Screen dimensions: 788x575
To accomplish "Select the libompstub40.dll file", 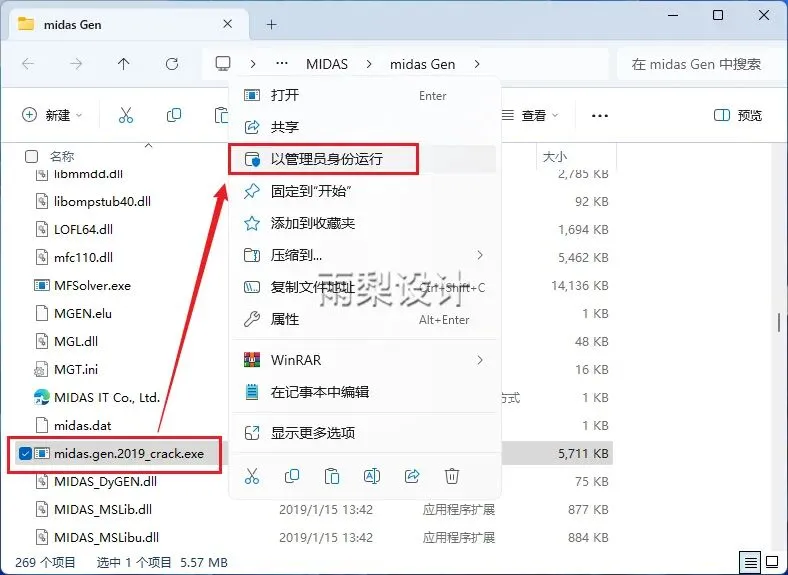I will [x=103, y=202].
